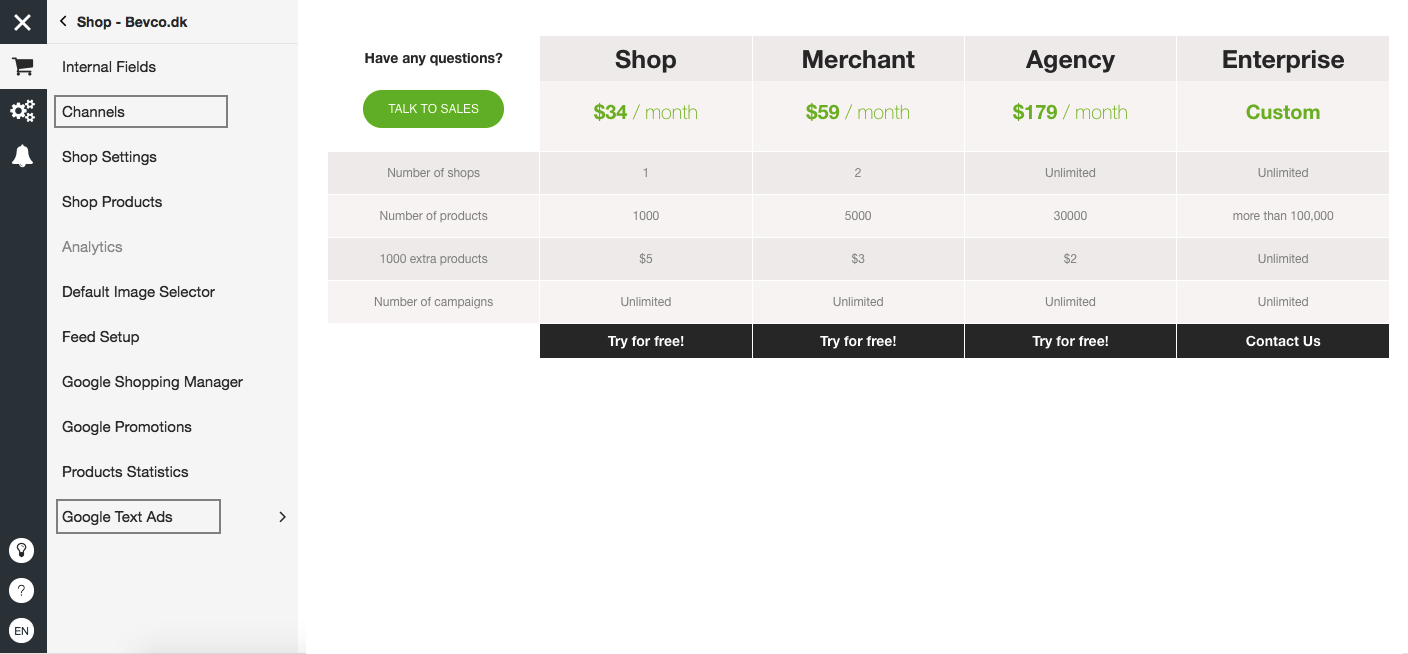Open the settings gears icon
1408x654 pixels.
click(22, 111)
